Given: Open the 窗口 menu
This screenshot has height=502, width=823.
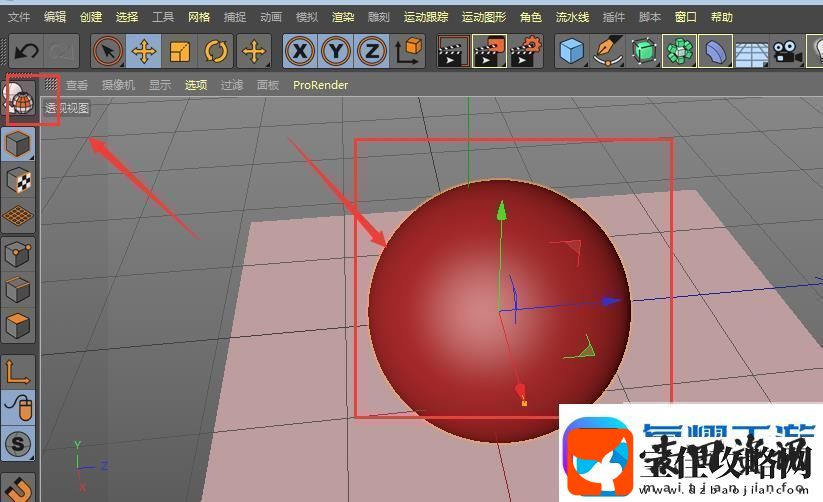Looking at the screenshot, I should pyautogui.click(x=685, y=17).
